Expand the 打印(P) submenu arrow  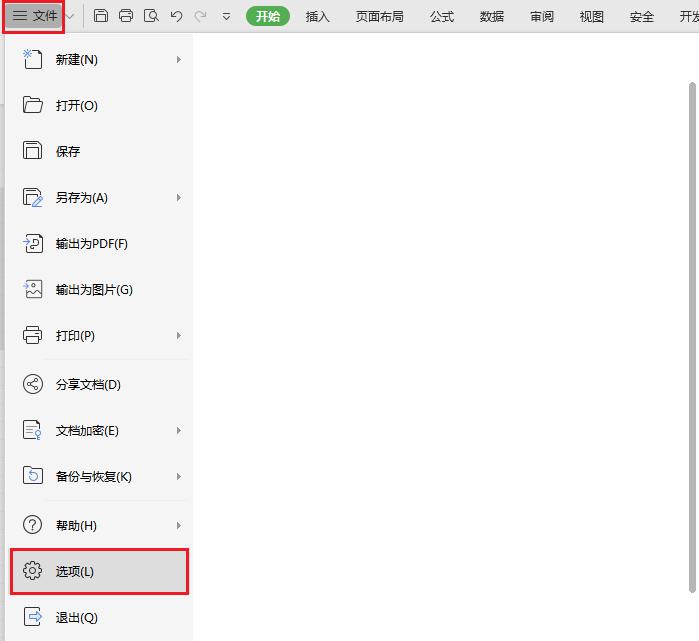coord(178,335)
